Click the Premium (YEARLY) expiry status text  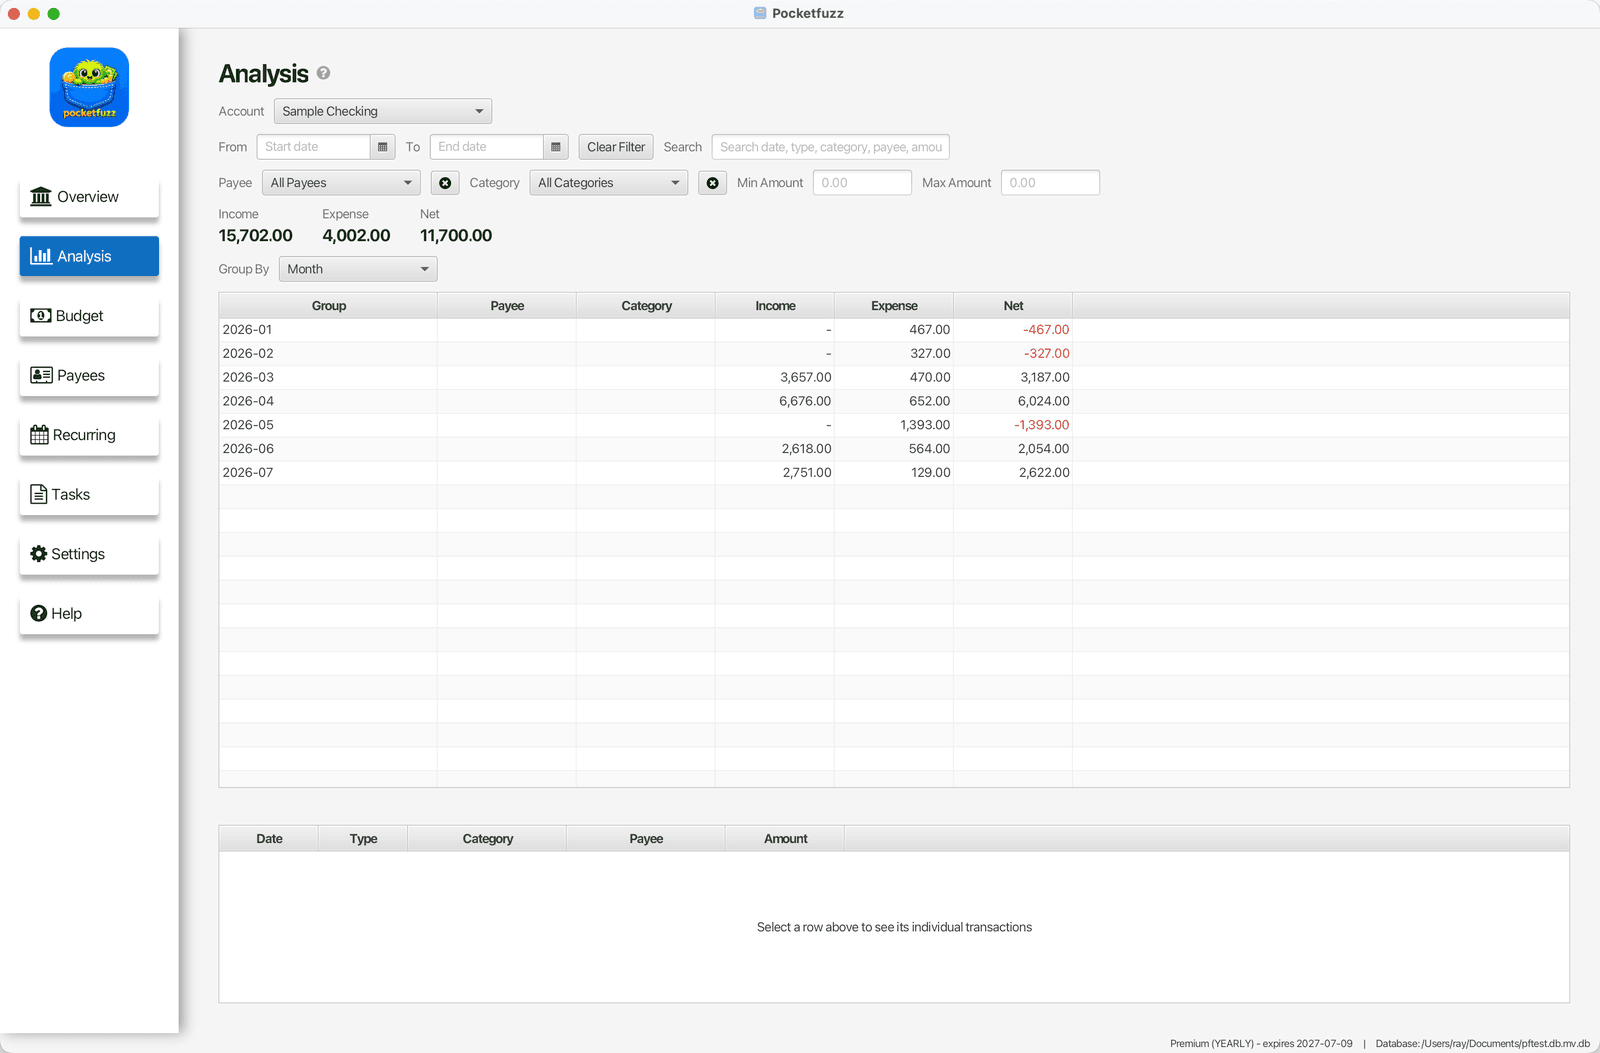[1261, 1043]
